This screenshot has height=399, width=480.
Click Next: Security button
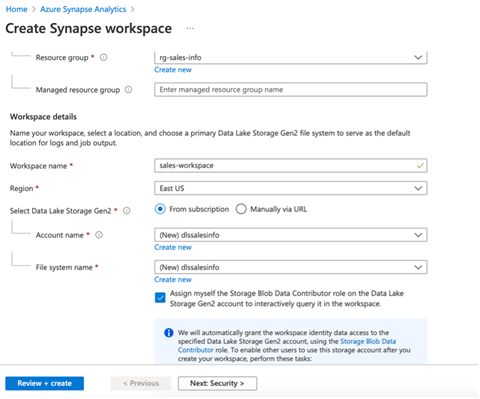(x=217, y=383)
